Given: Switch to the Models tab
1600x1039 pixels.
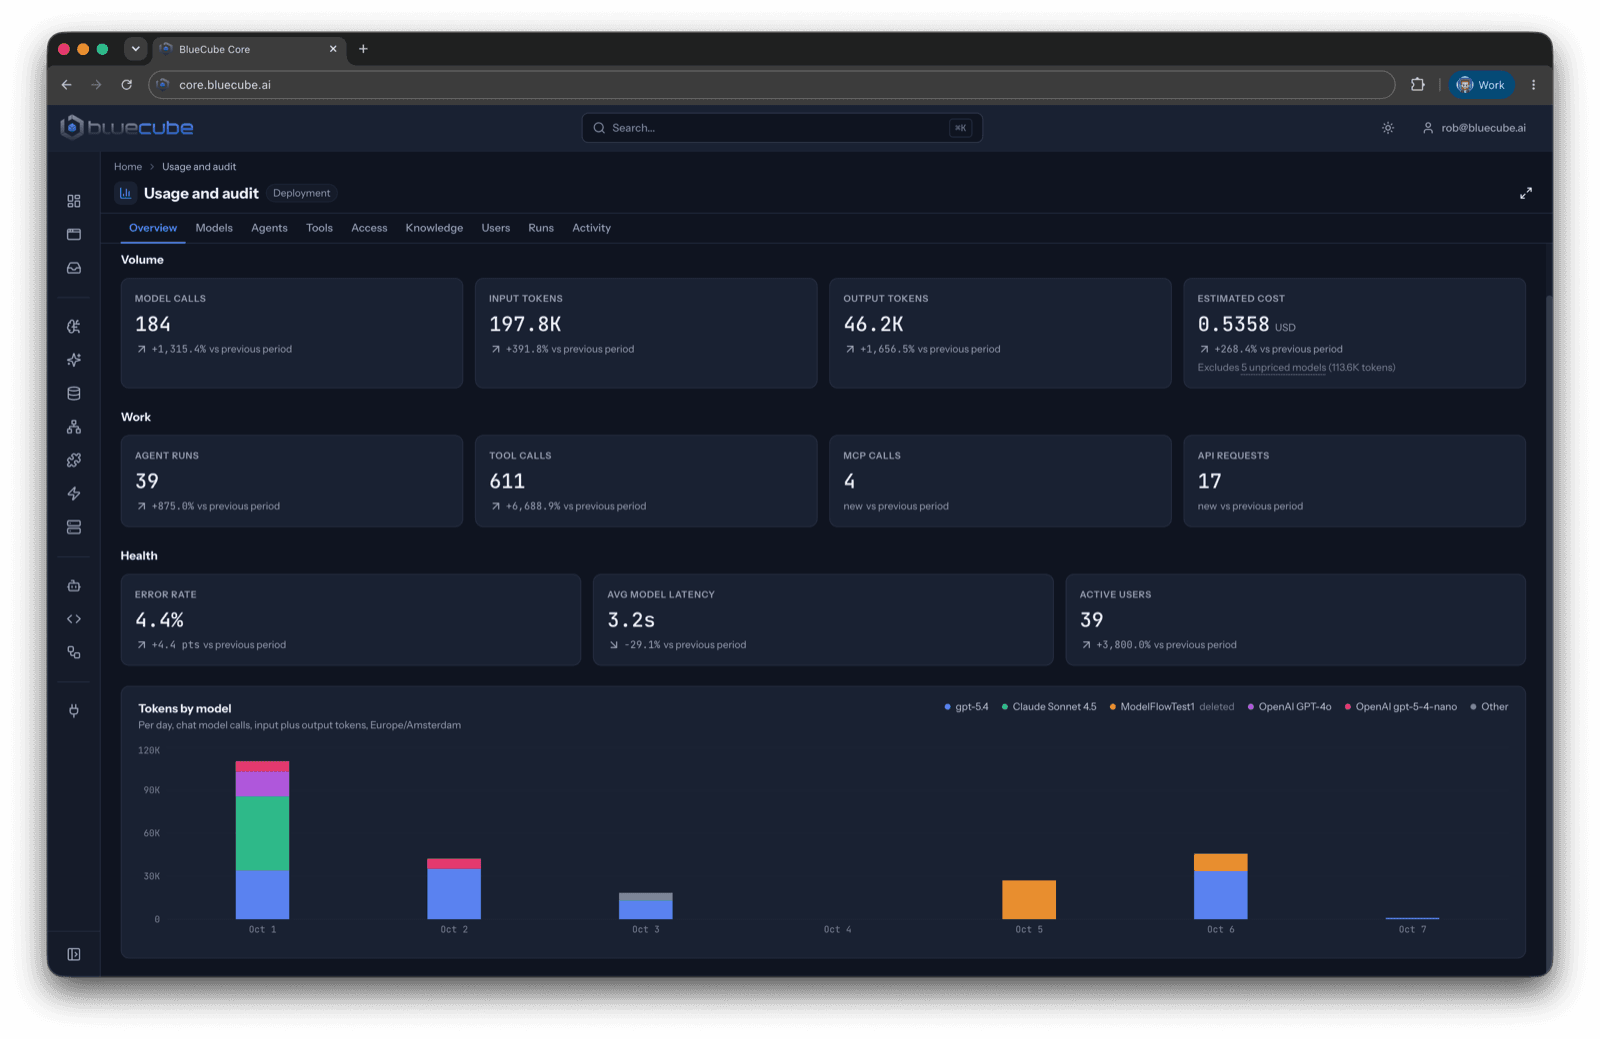Looking at the screenshot, I should coord(214,228).
